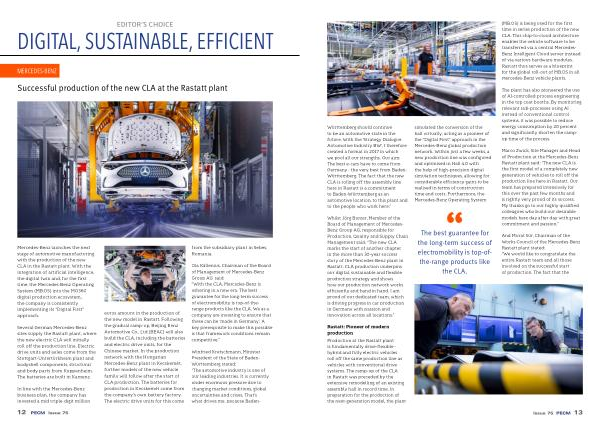Open the battery production hall photo
600x424 pixels.
click(x=411, y=68)
